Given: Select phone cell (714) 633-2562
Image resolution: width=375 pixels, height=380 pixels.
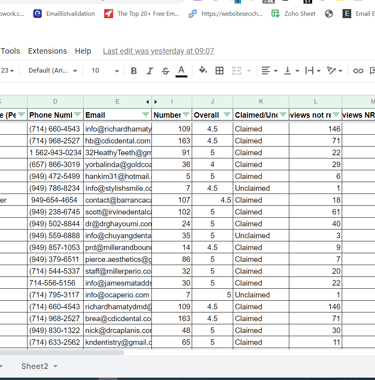Looking at the screenshot, I should point(55,342).
